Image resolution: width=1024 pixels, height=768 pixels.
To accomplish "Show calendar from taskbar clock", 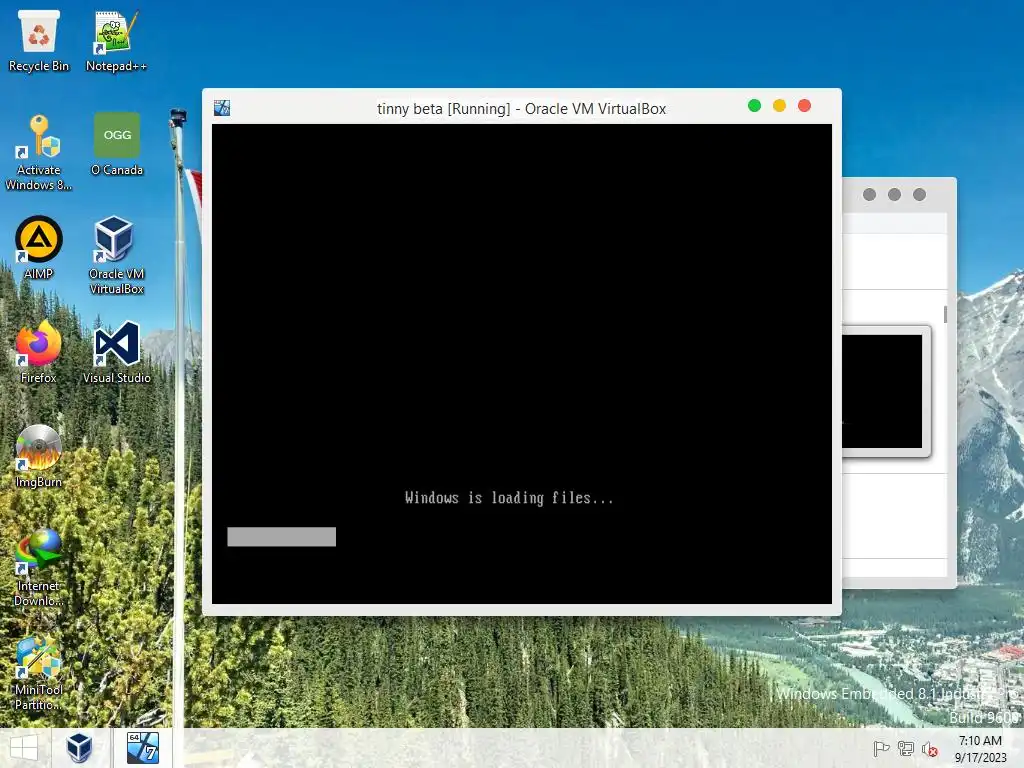I will click(x=980, y=748).
